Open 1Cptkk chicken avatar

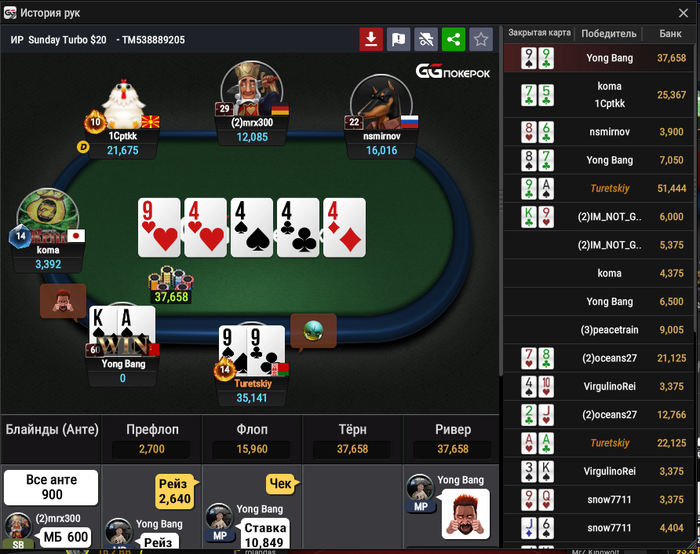[x=123, y=104]
